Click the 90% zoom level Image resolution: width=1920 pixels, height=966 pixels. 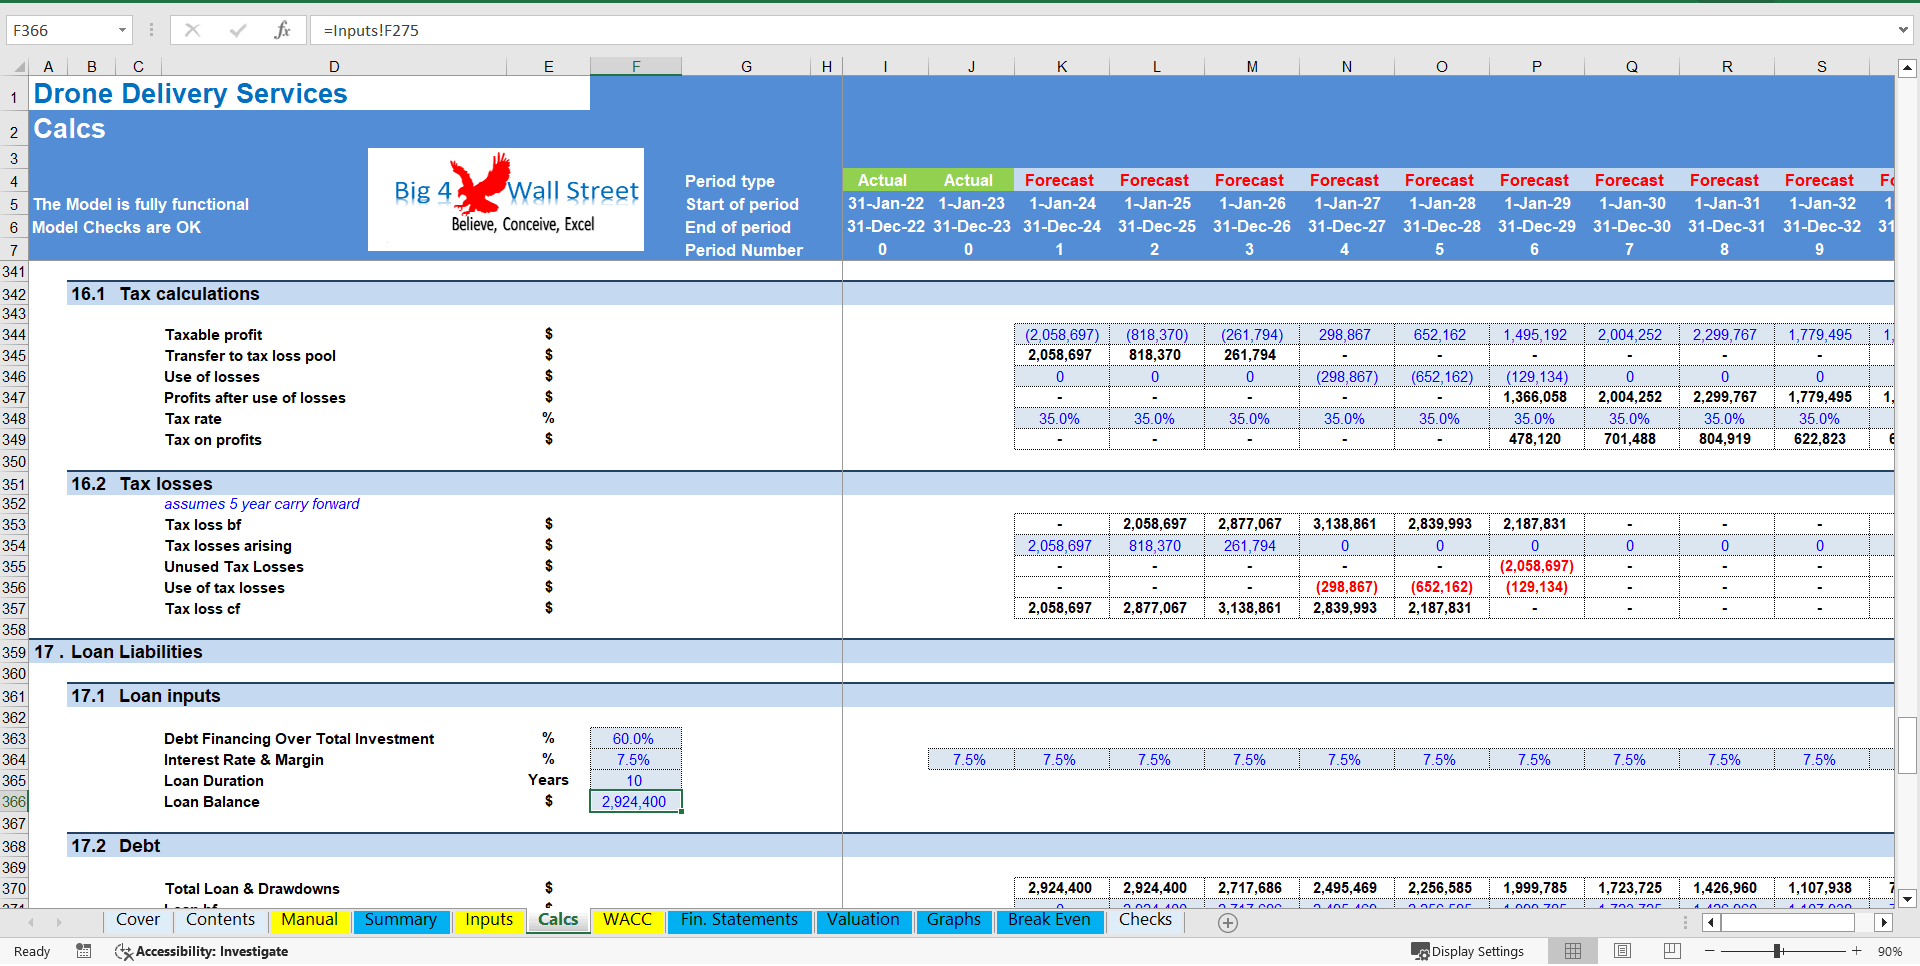1890,951
